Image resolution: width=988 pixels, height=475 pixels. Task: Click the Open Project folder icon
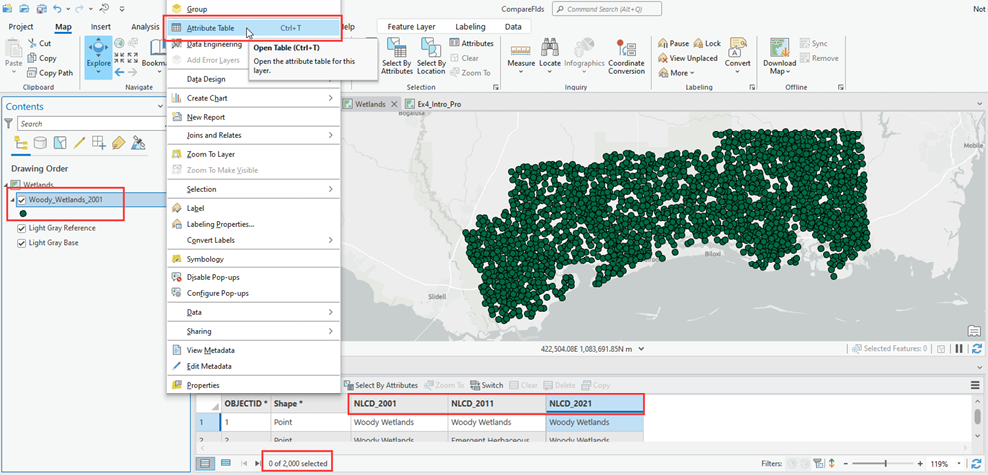(24, 9)
